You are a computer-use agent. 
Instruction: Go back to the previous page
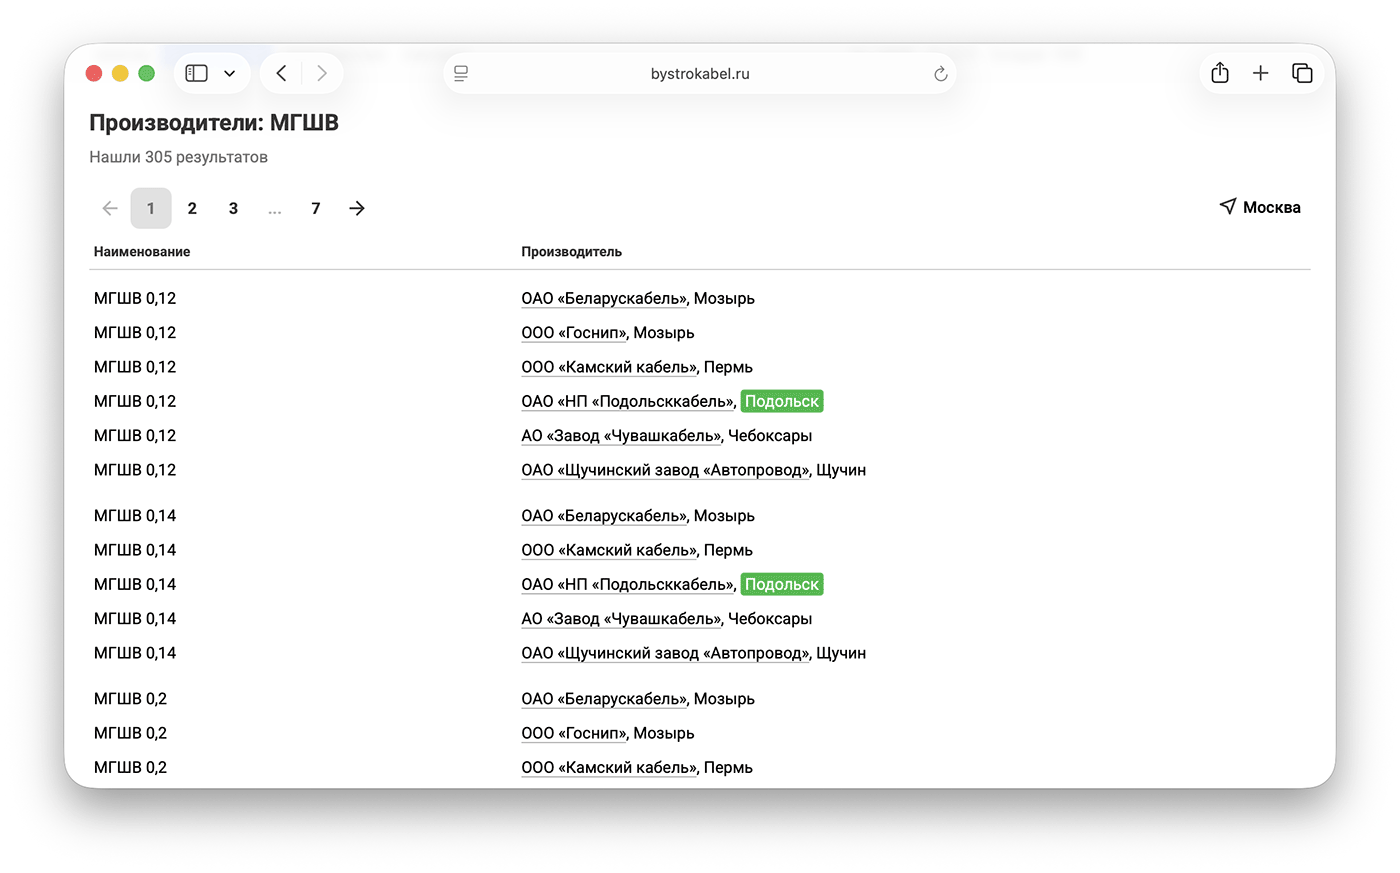point(282,73)
